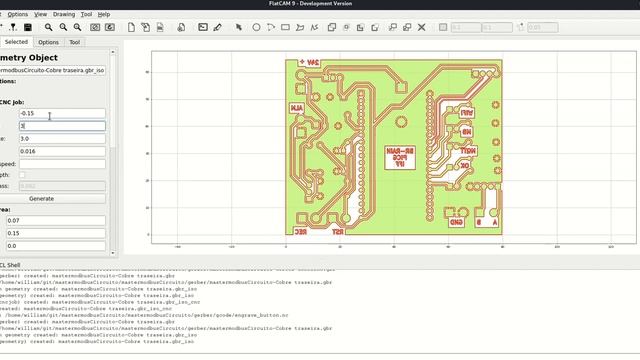This screenshot has width=640, height=360.
Task: Open the Drawing menu
Action: (x=64, y=14)
